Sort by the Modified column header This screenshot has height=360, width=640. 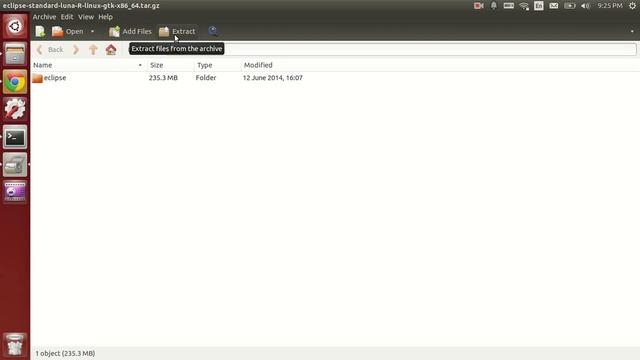coord(440,65)
